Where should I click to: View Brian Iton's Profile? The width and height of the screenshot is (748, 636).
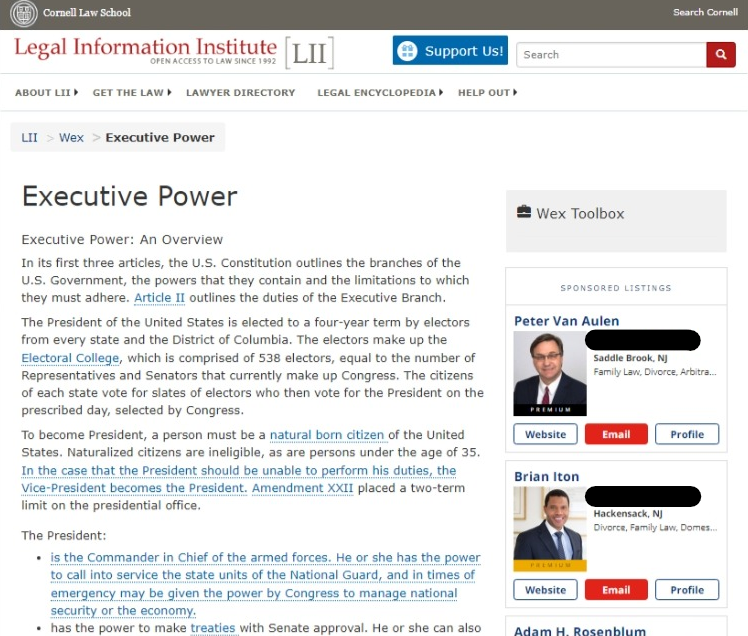[x=687, y=590]
